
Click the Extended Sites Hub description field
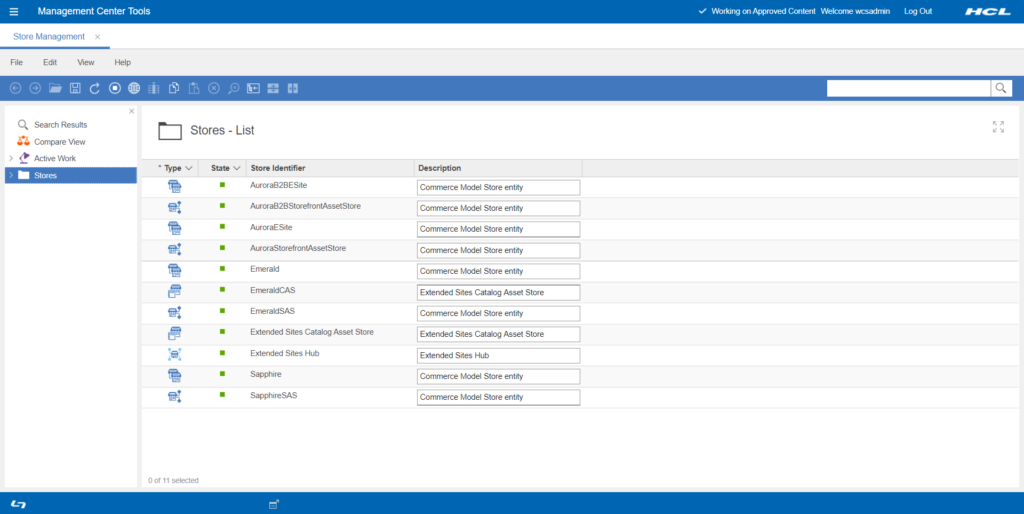498,355
